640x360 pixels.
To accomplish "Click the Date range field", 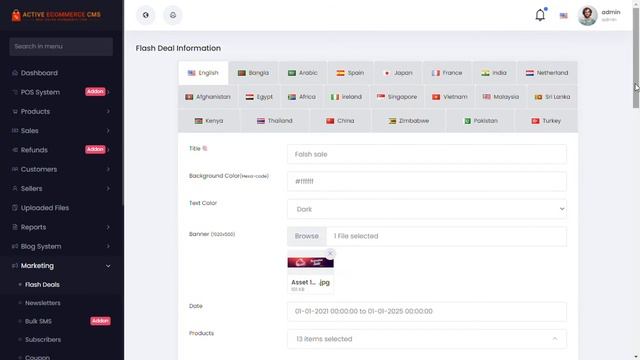I will point(427,311).
